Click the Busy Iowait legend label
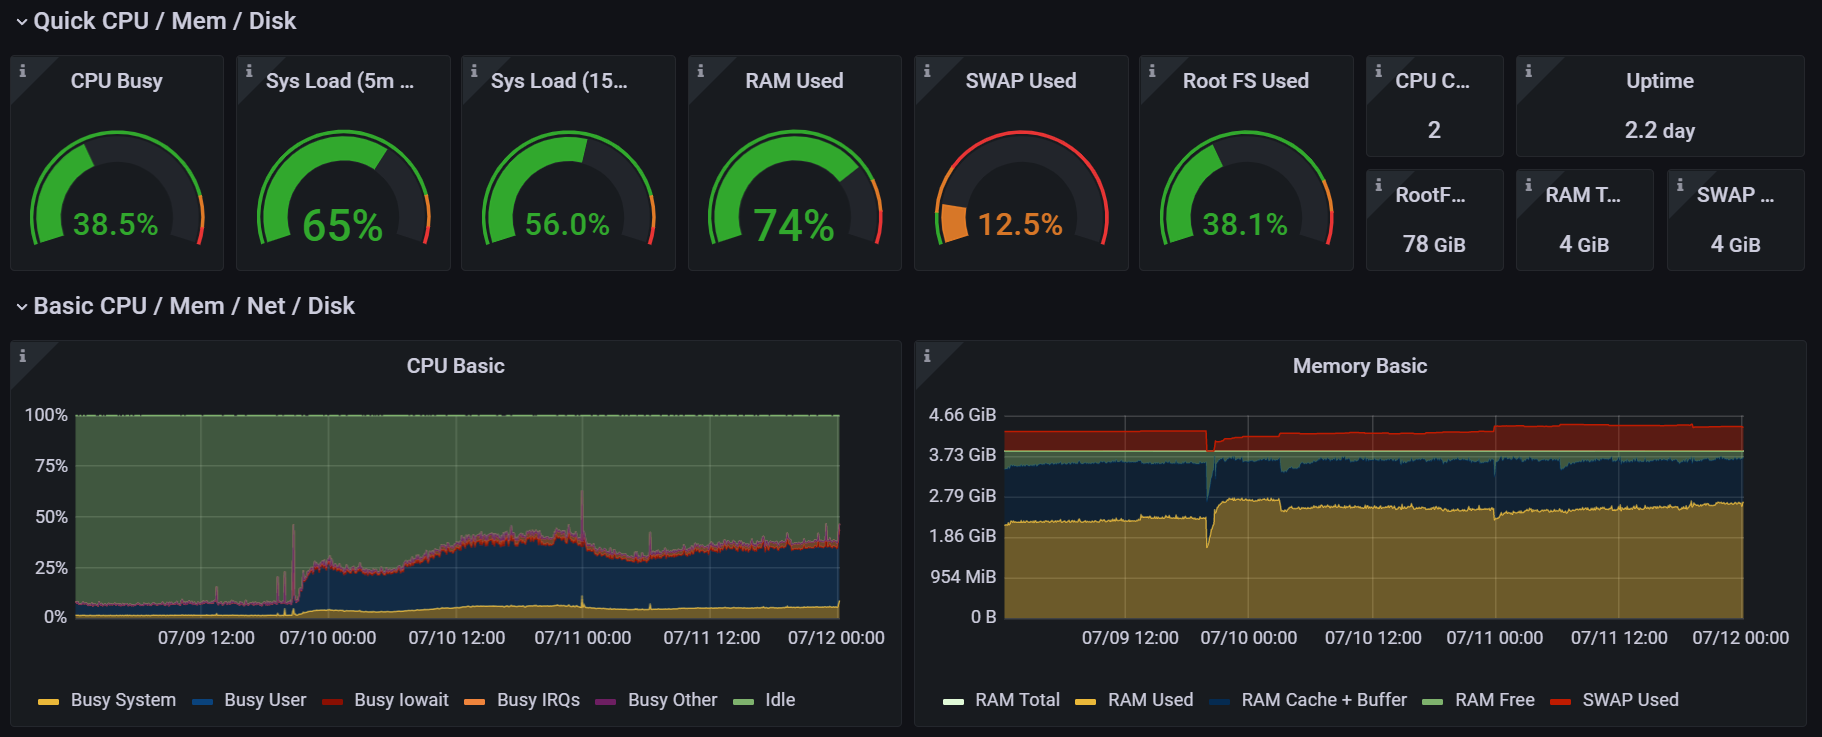The height and width of the screenshot is (737, 1822). point(401,700)
